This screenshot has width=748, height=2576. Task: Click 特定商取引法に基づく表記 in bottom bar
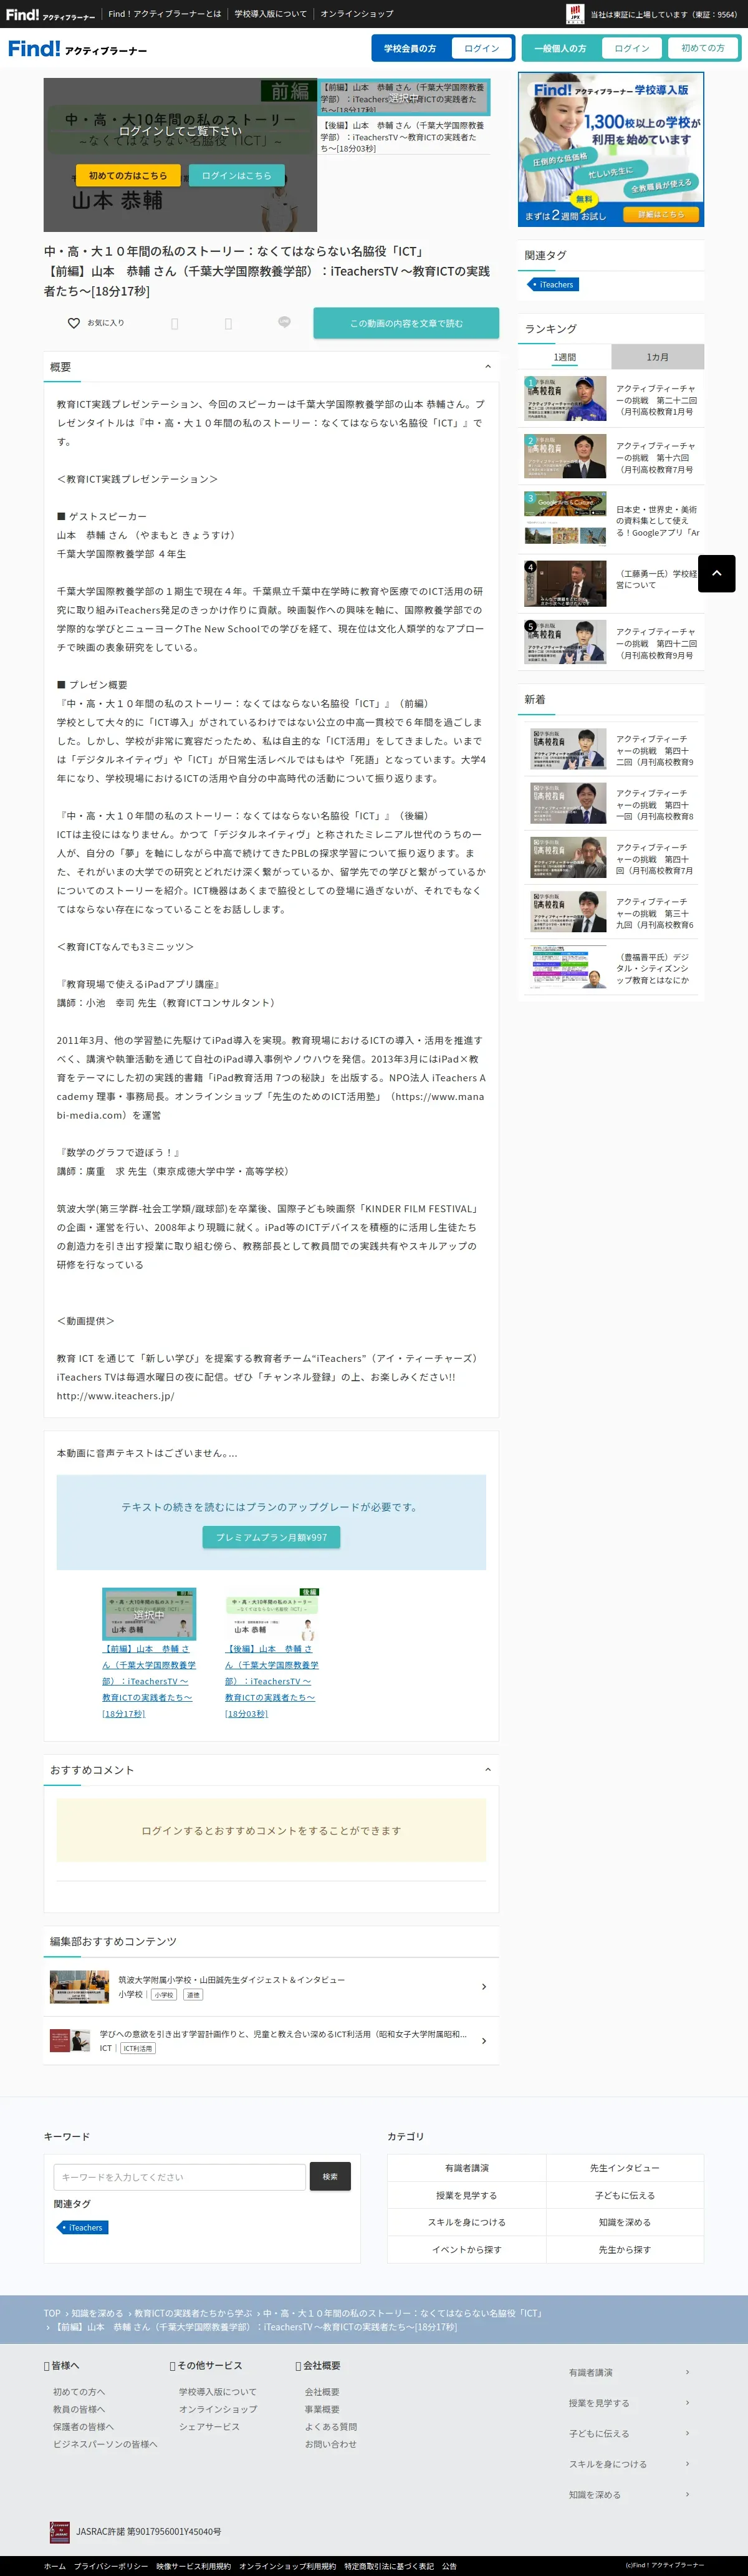(x=389, y=2565)
